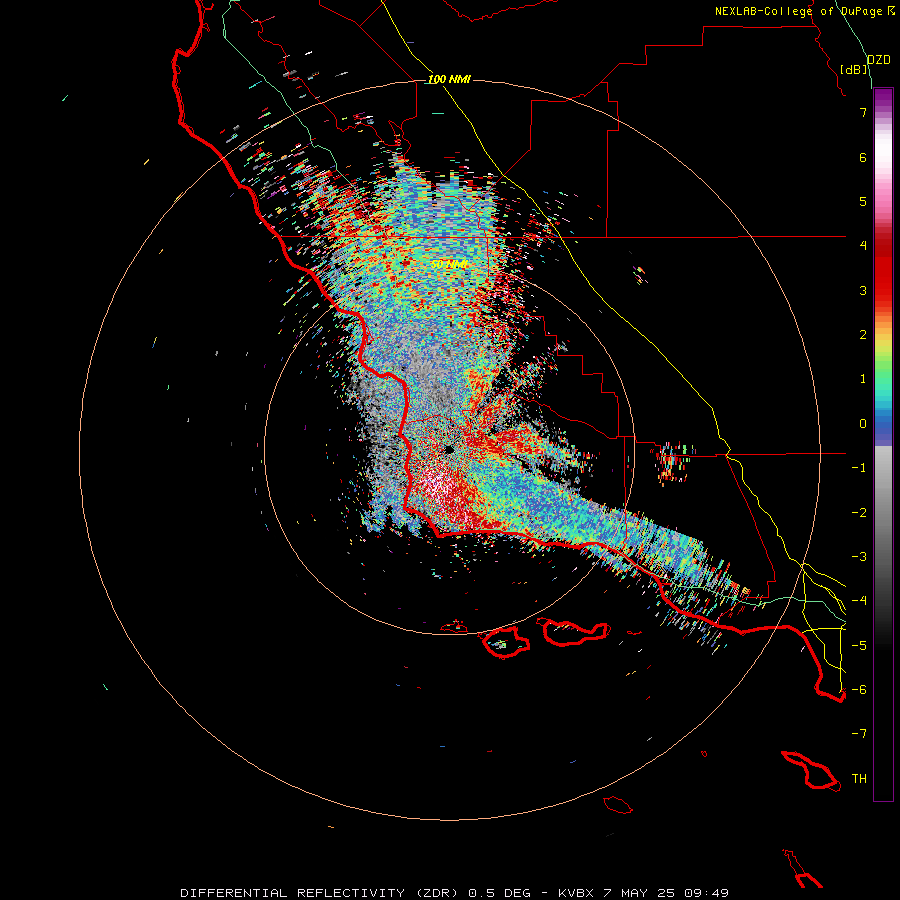Image resolution: width=900 pixels, height=900 pixels.
Task: Click the -2 value on the color scale
Action: pyautogui.click(x=859, y=513)
